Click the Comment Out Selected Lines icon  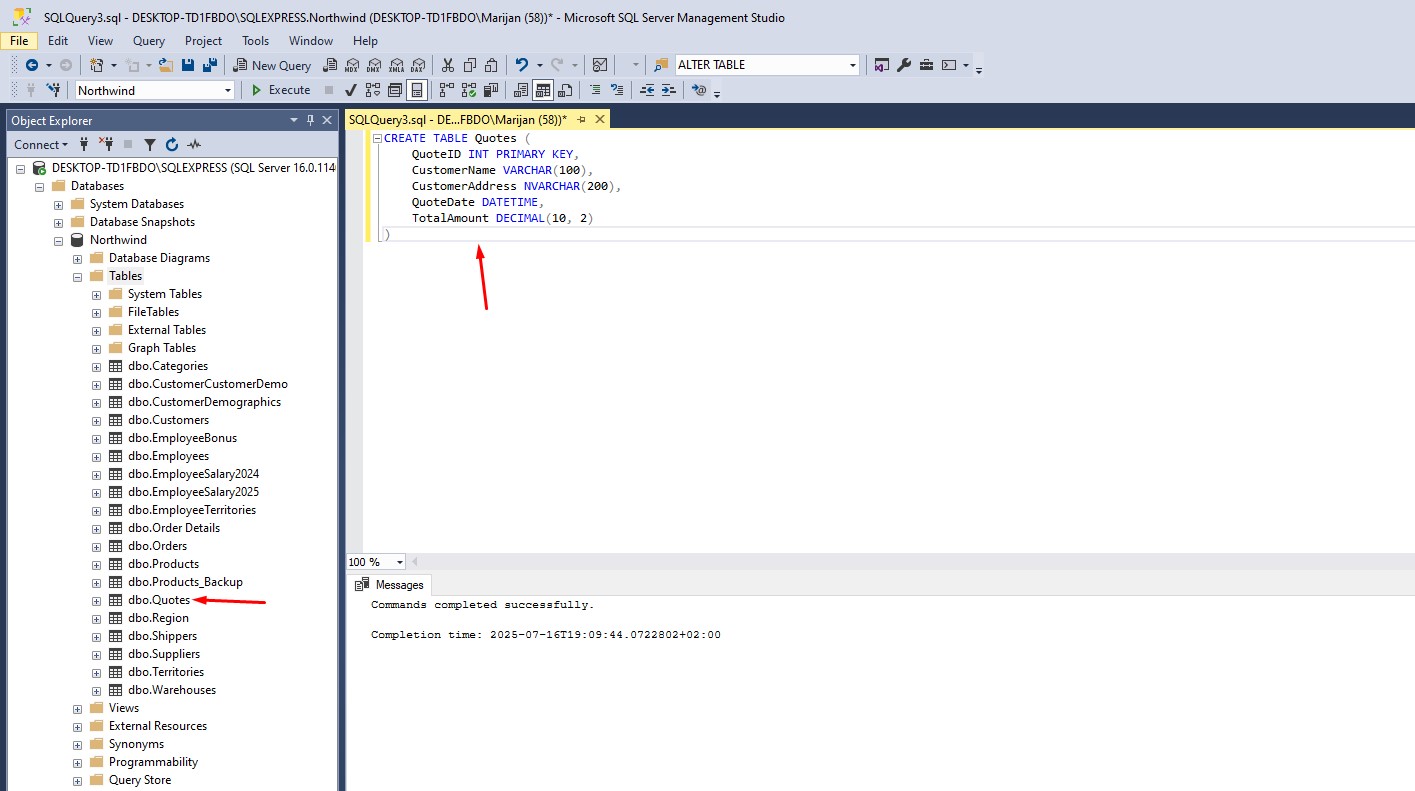pos(595,90)
